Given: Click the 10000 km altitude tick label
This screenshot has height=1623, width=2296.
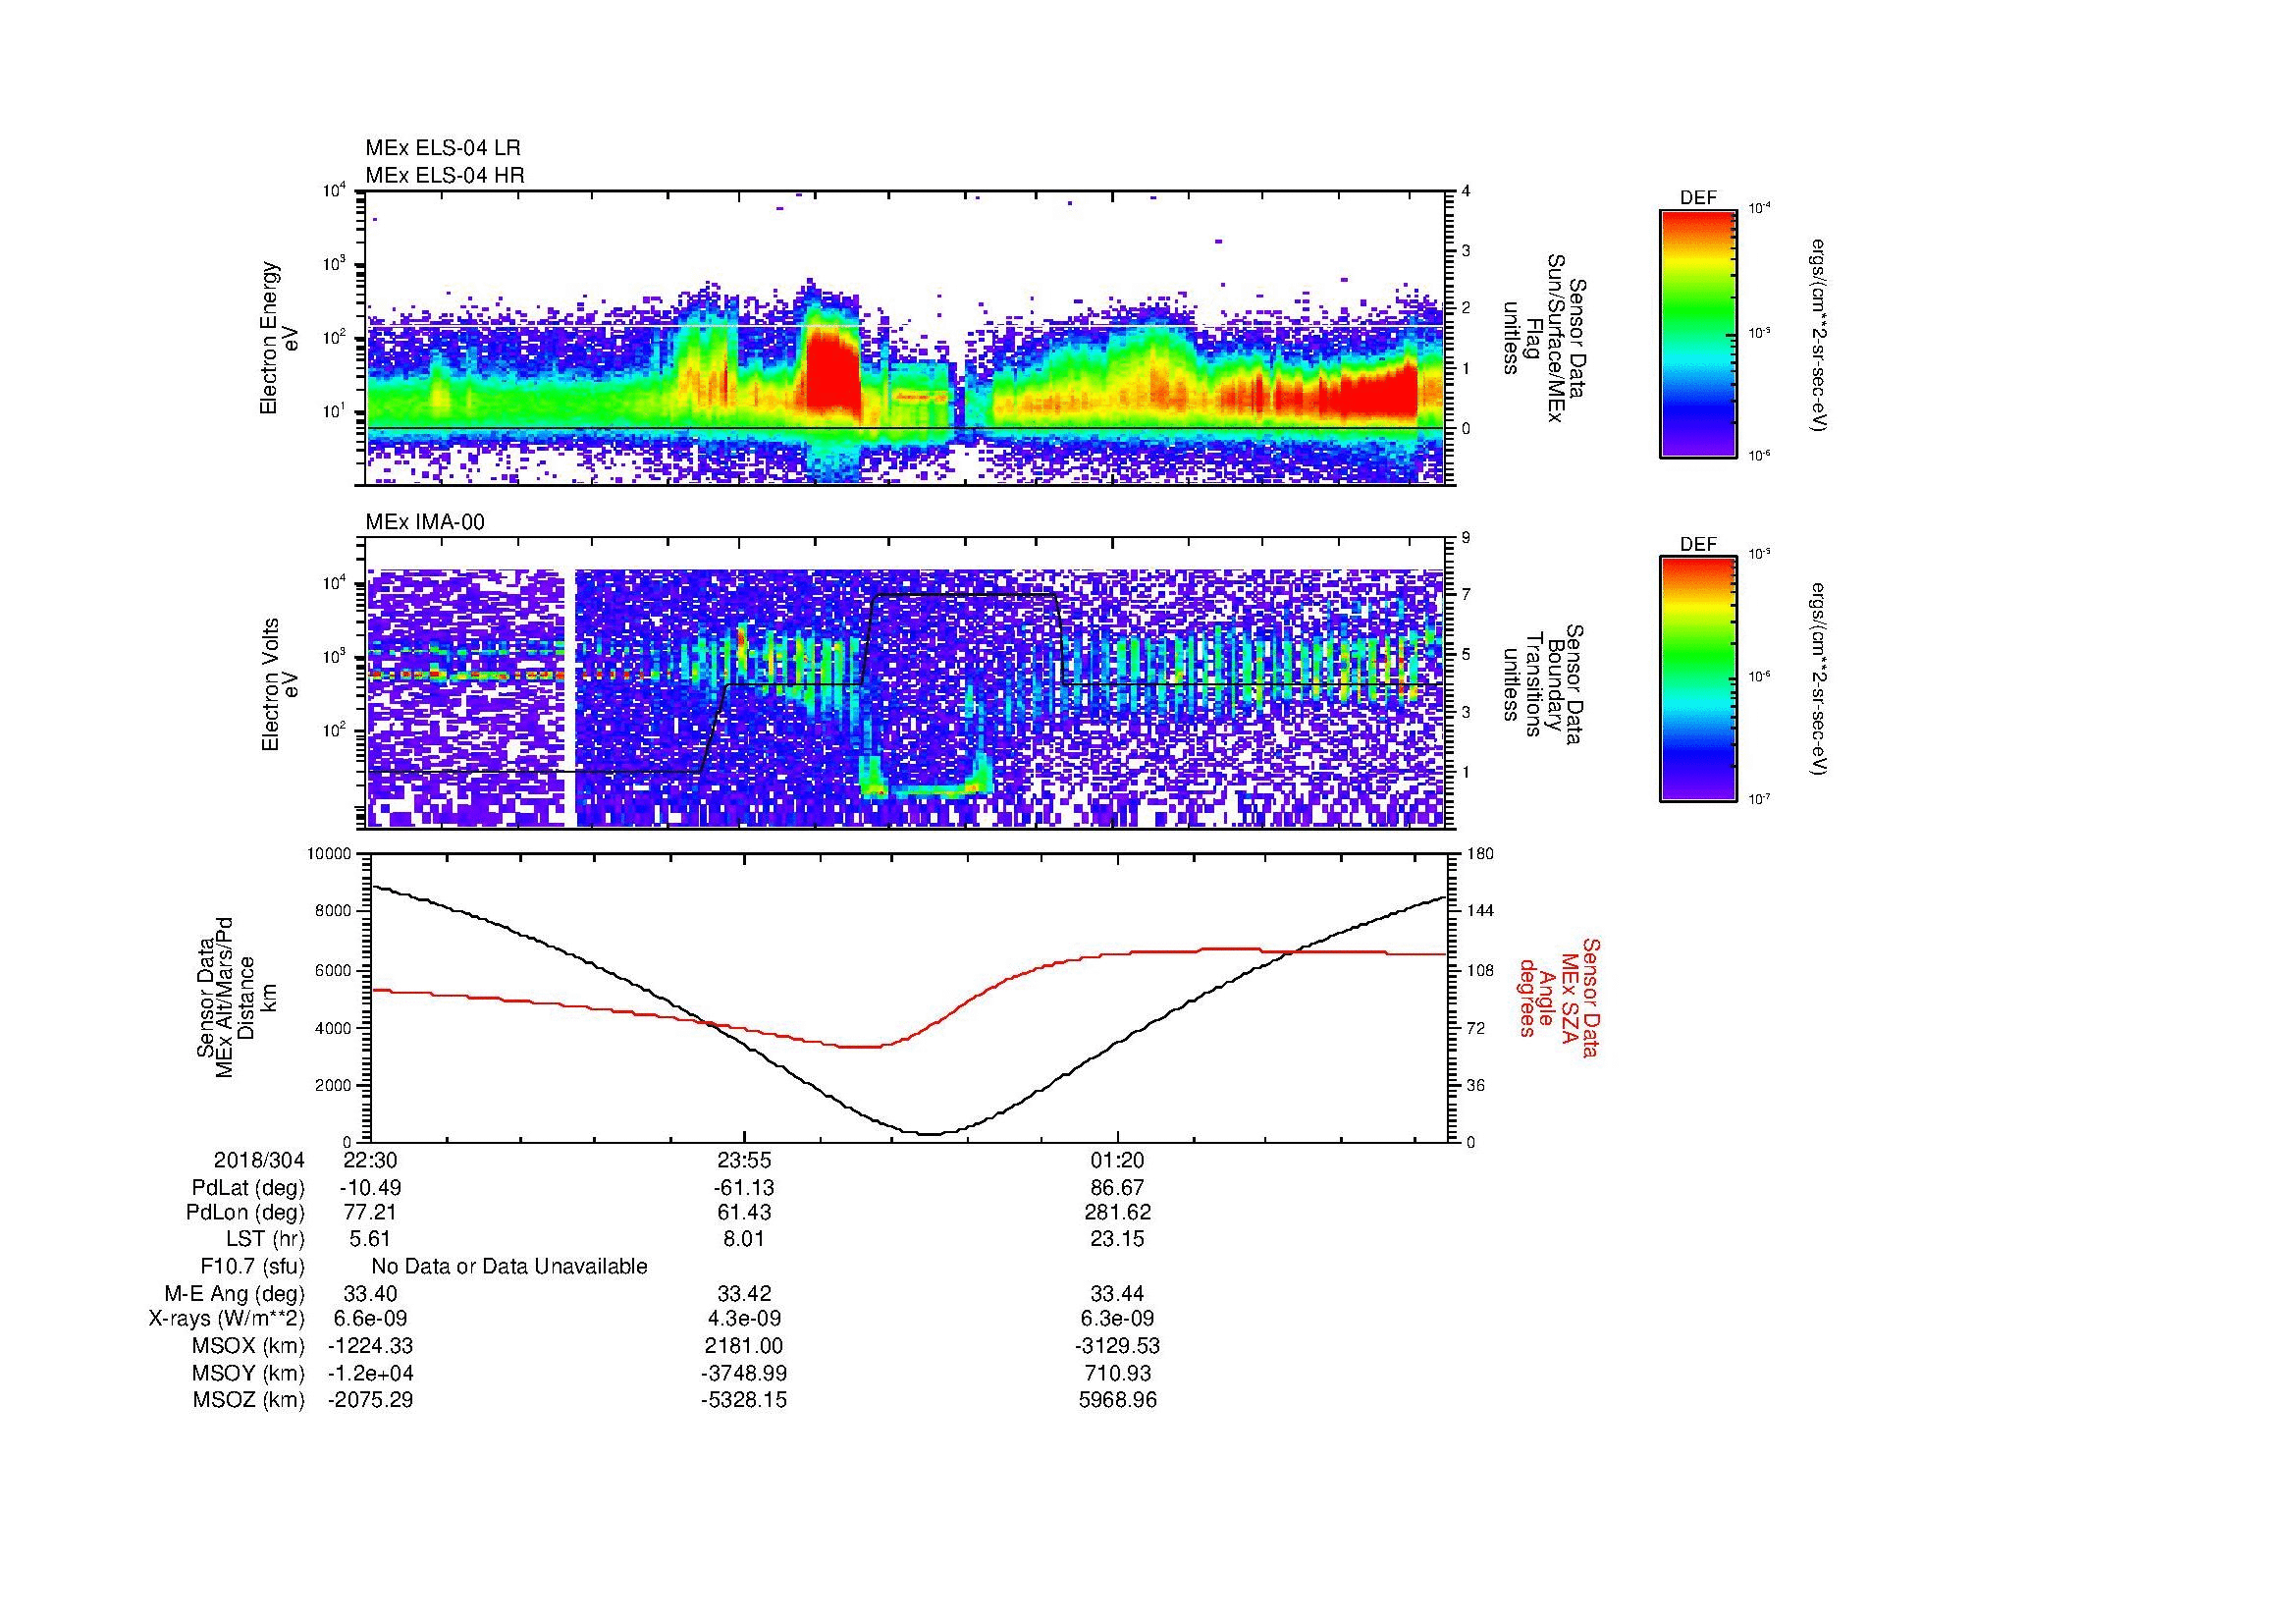Looking at the screenshot, I should [329, 854].
